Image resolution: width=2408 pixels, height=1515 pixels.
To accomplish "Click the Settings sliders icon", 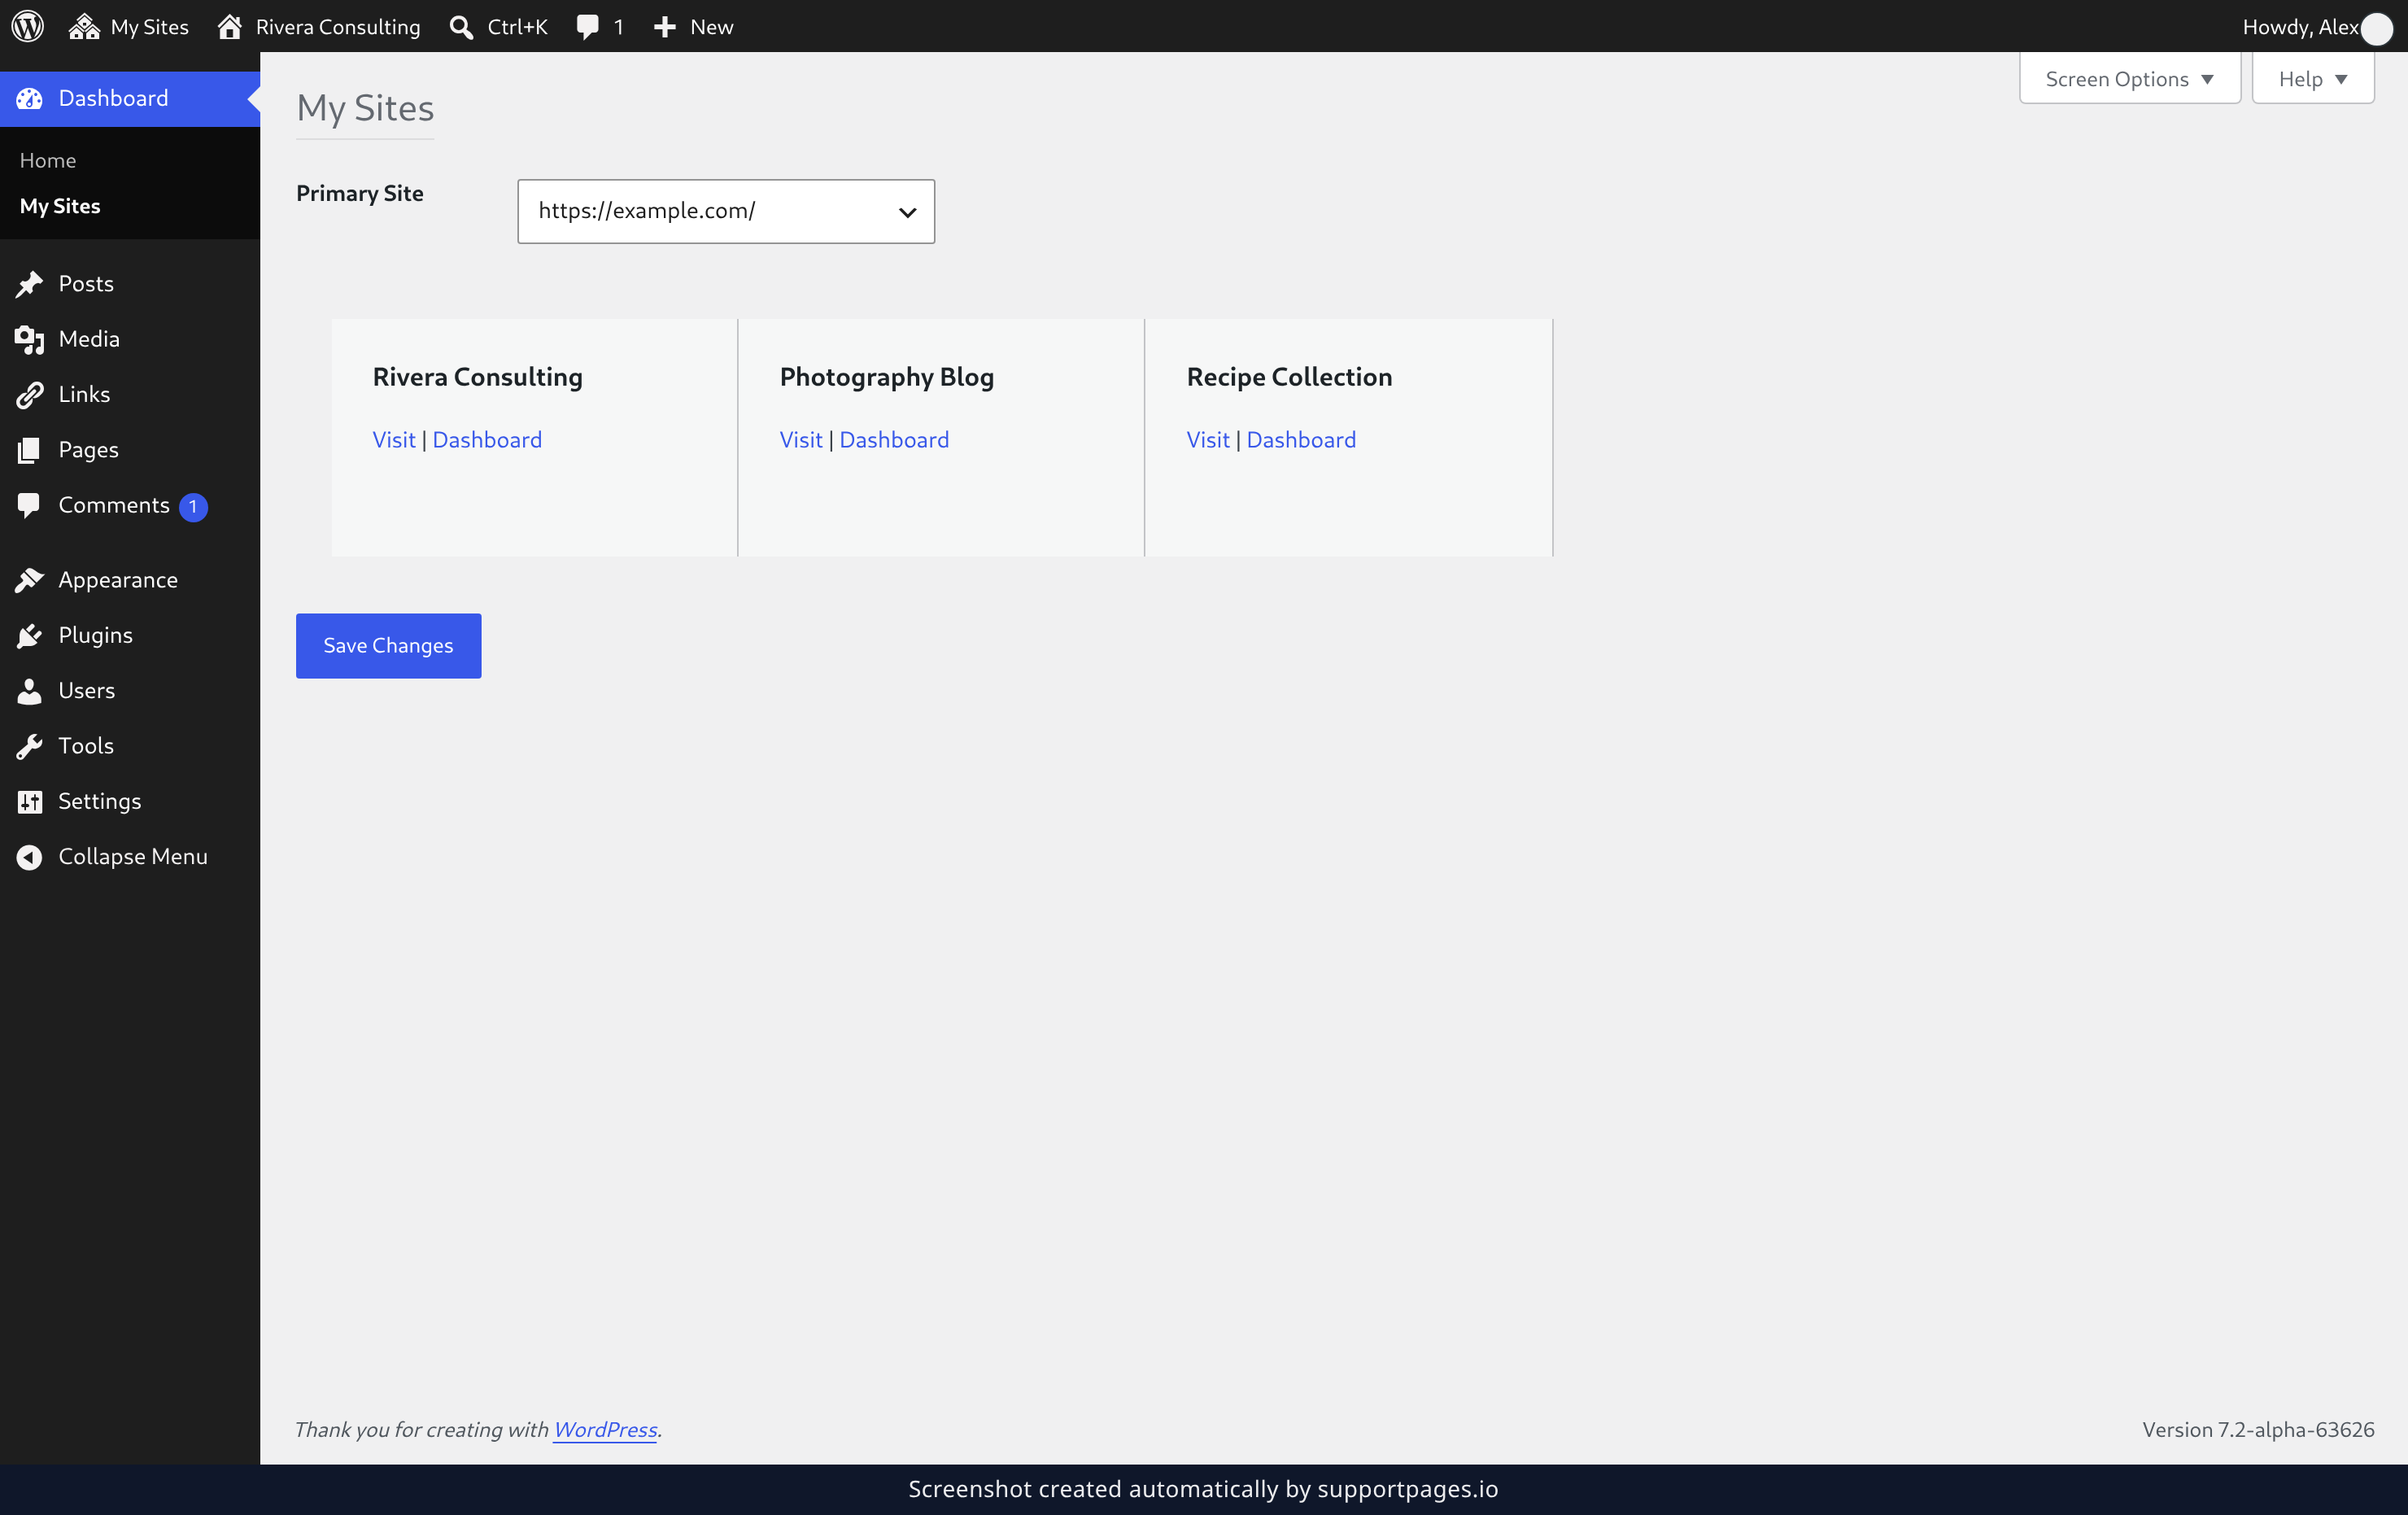I will click(x=29, y=801).
